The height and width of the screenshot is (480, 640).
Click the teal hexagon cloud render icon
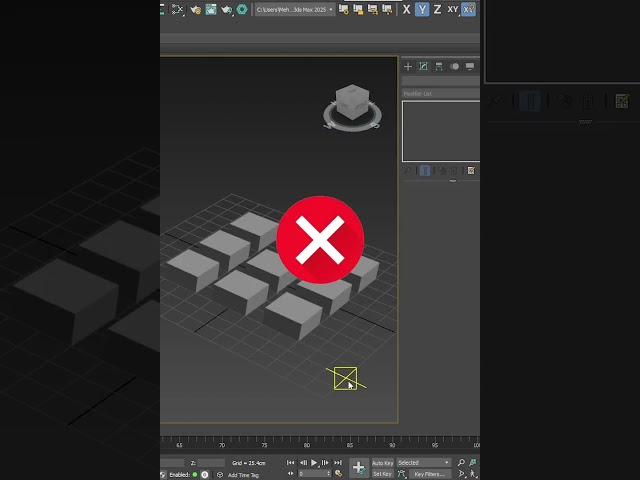coord(242,9)
